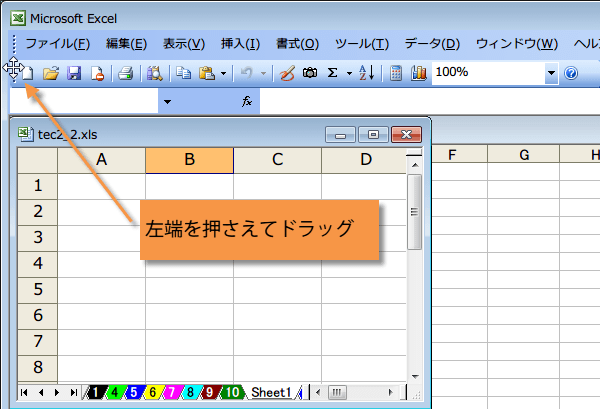Select row 1 header
Image resolution: width=600 pixels, height=409 pixels.
pos(38,186)
